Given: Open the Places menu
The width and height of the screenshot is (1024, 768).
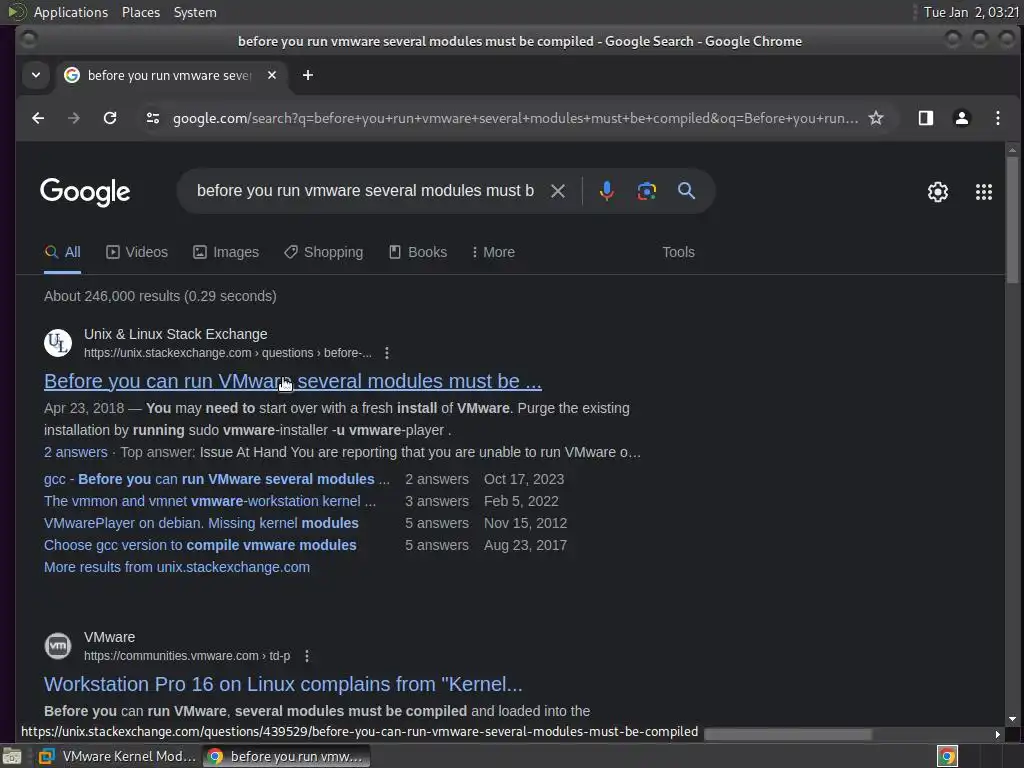Looking at the screenshot, I should click(x=140, y=12).
